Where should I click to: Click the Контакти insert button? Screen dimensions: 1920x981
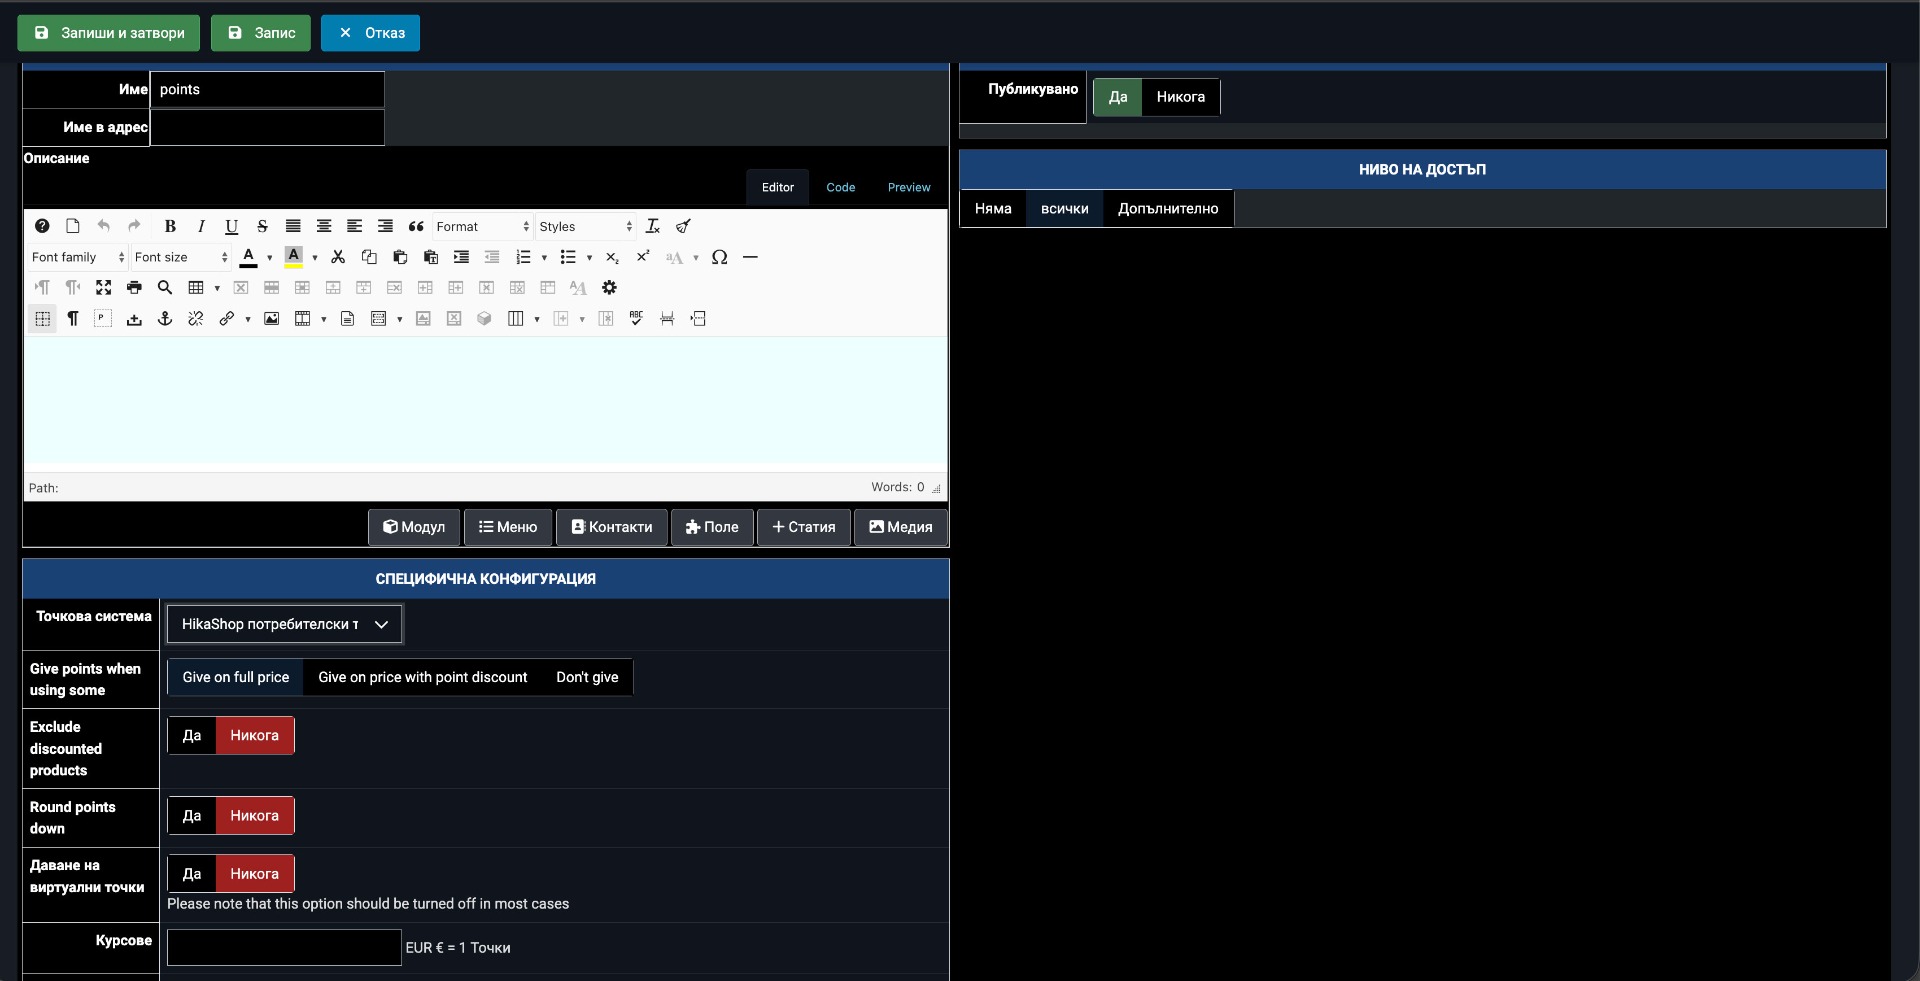[x=611, y=527]
